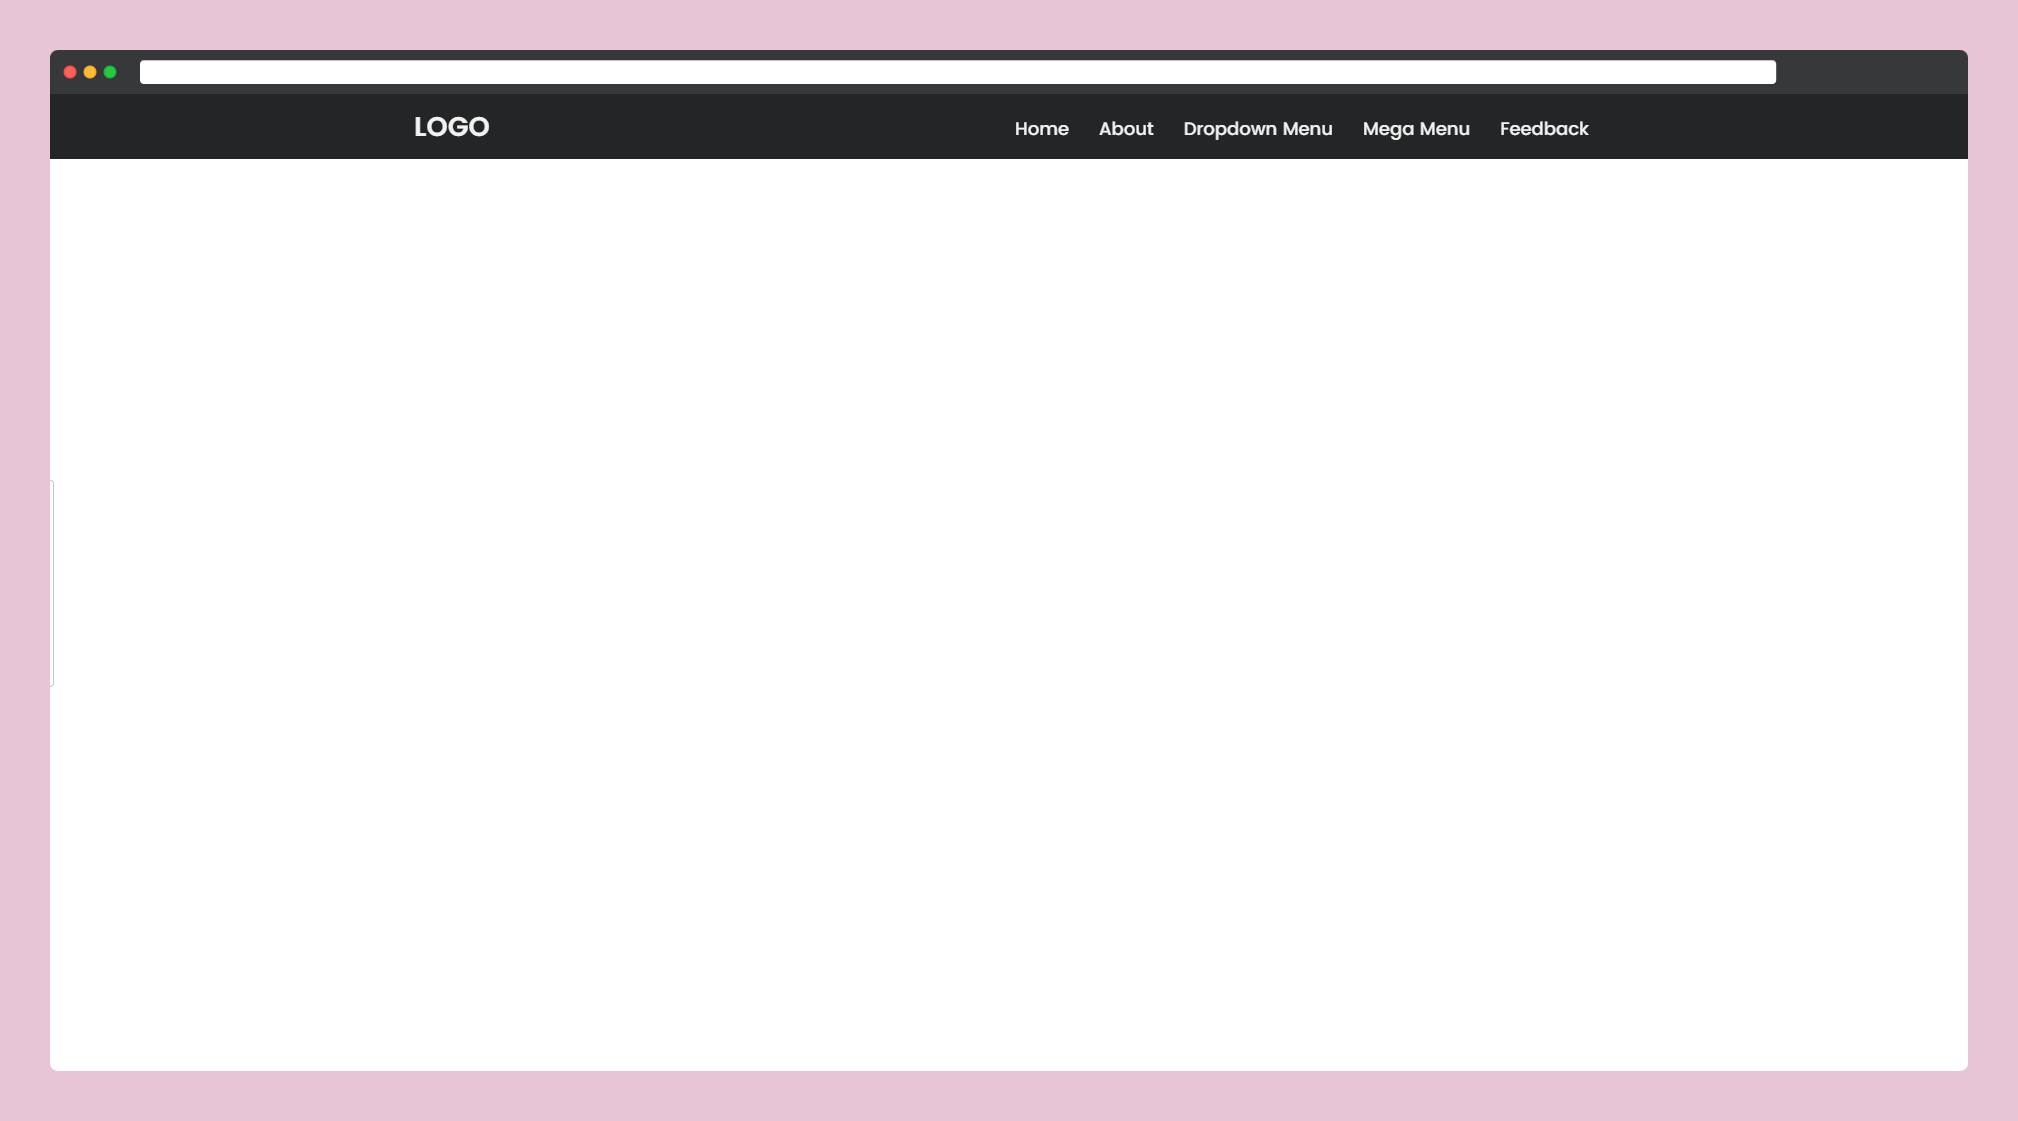Click the red close dot

70,72
